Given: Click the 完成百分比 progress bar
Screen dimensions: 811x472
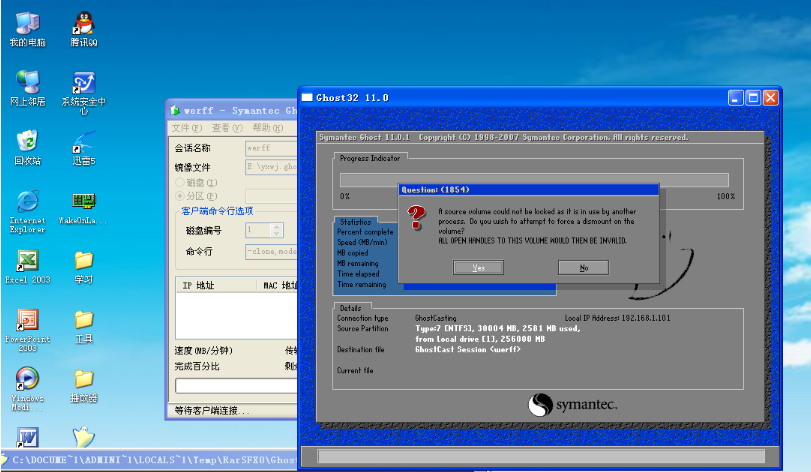Looking at the screenshot, I should pyautogui.click(x=236, y=386).
